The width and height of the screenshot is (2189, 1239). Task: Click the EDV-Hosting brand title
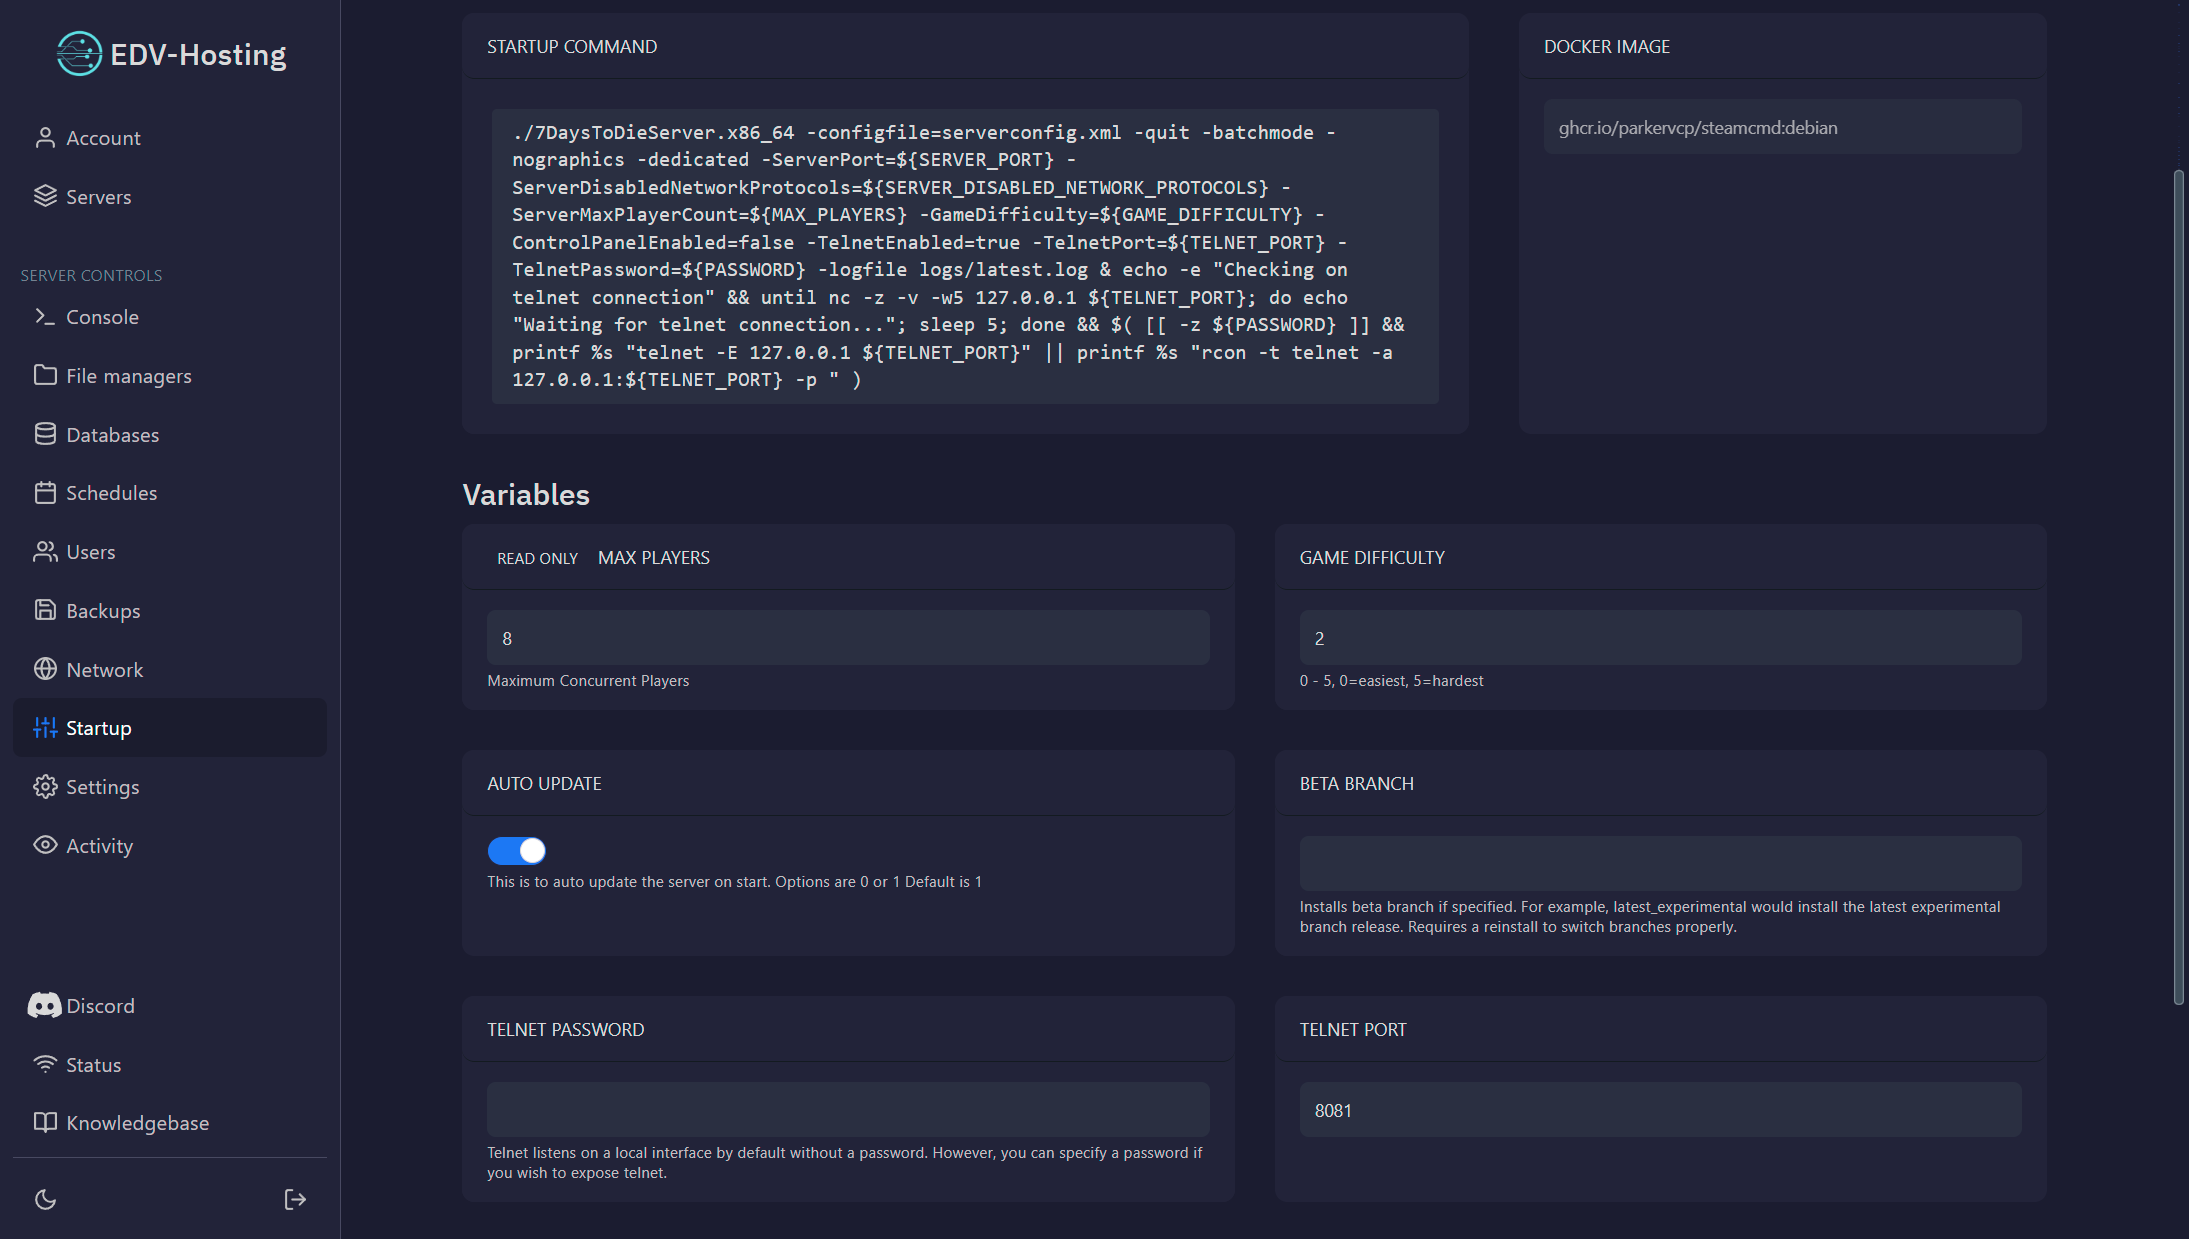[198, 54]
